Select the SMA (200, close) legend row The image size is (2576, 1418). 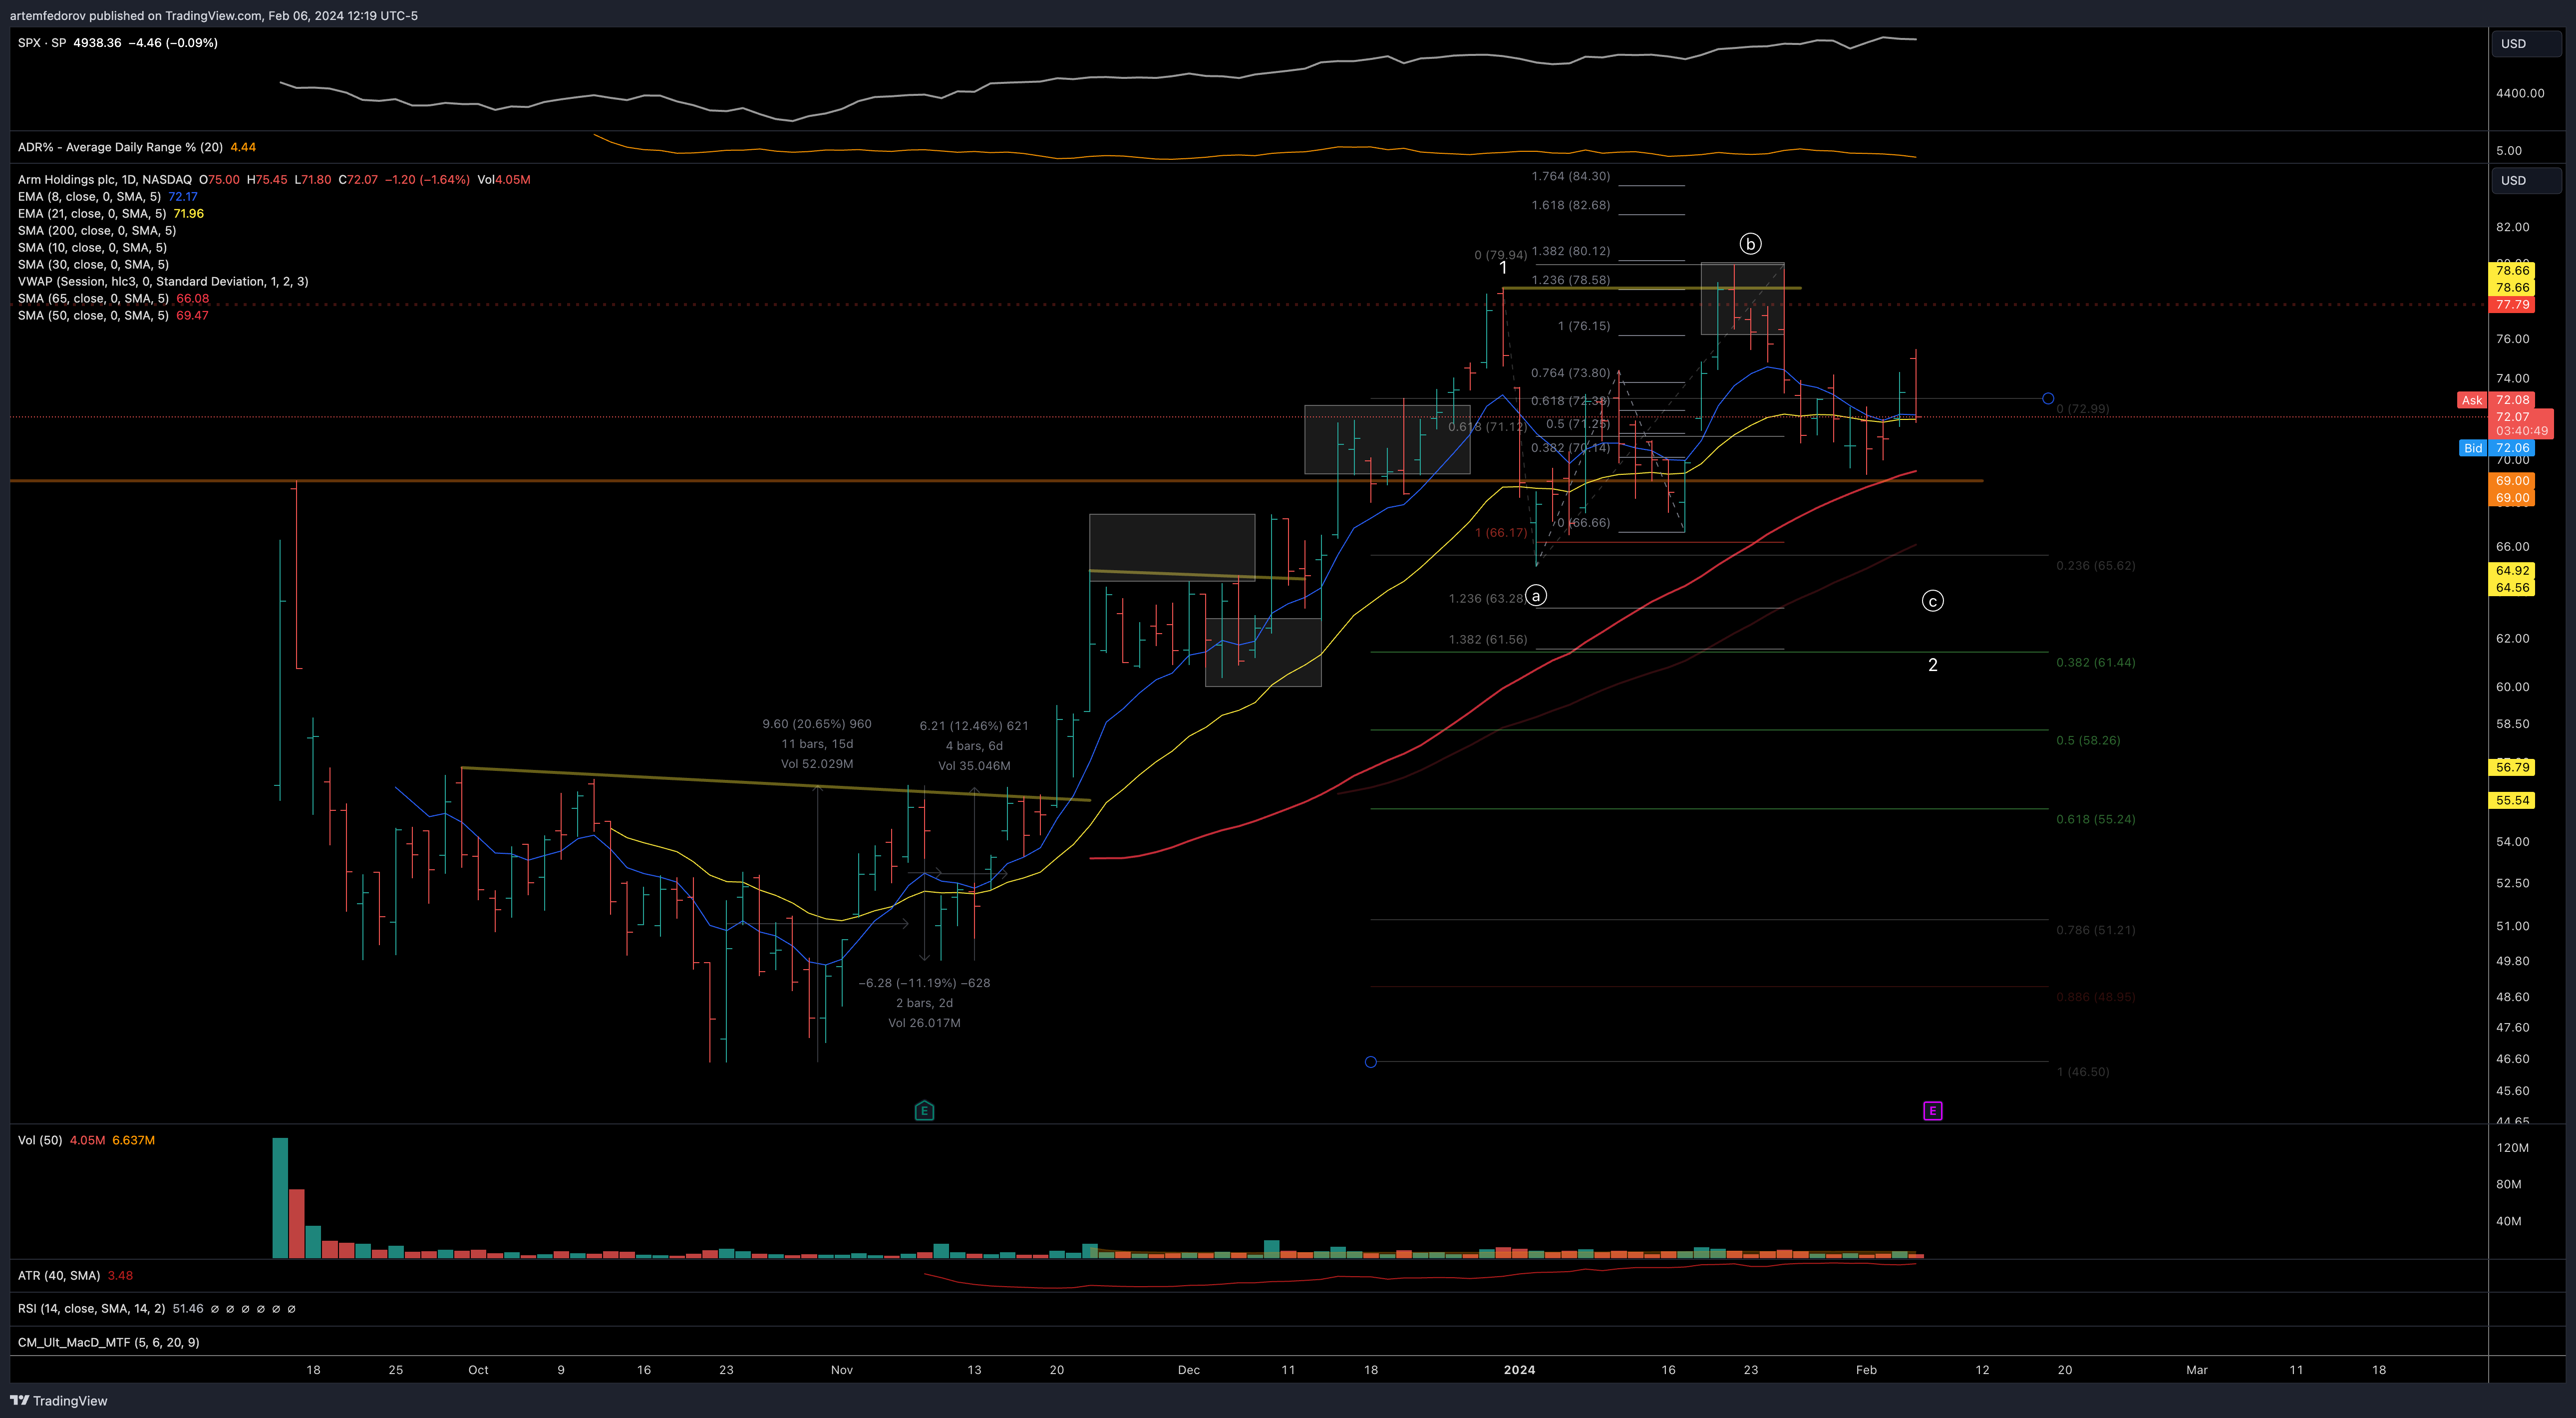point(97,231)
